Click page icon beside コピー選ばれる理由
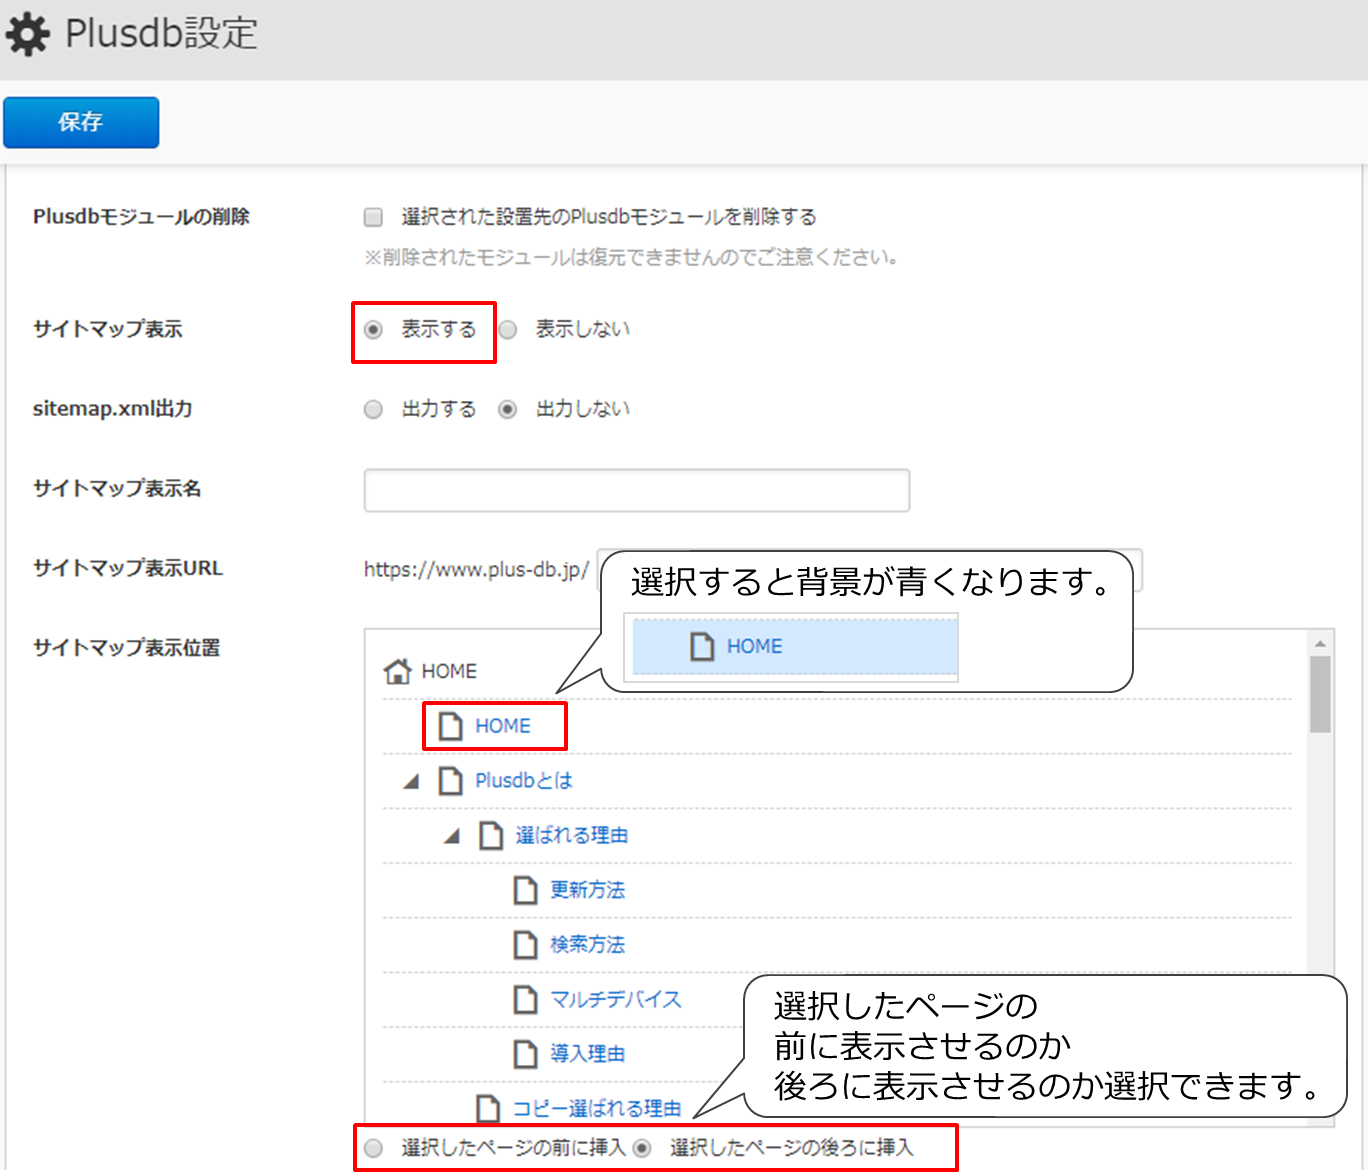 pos(488,1108)
